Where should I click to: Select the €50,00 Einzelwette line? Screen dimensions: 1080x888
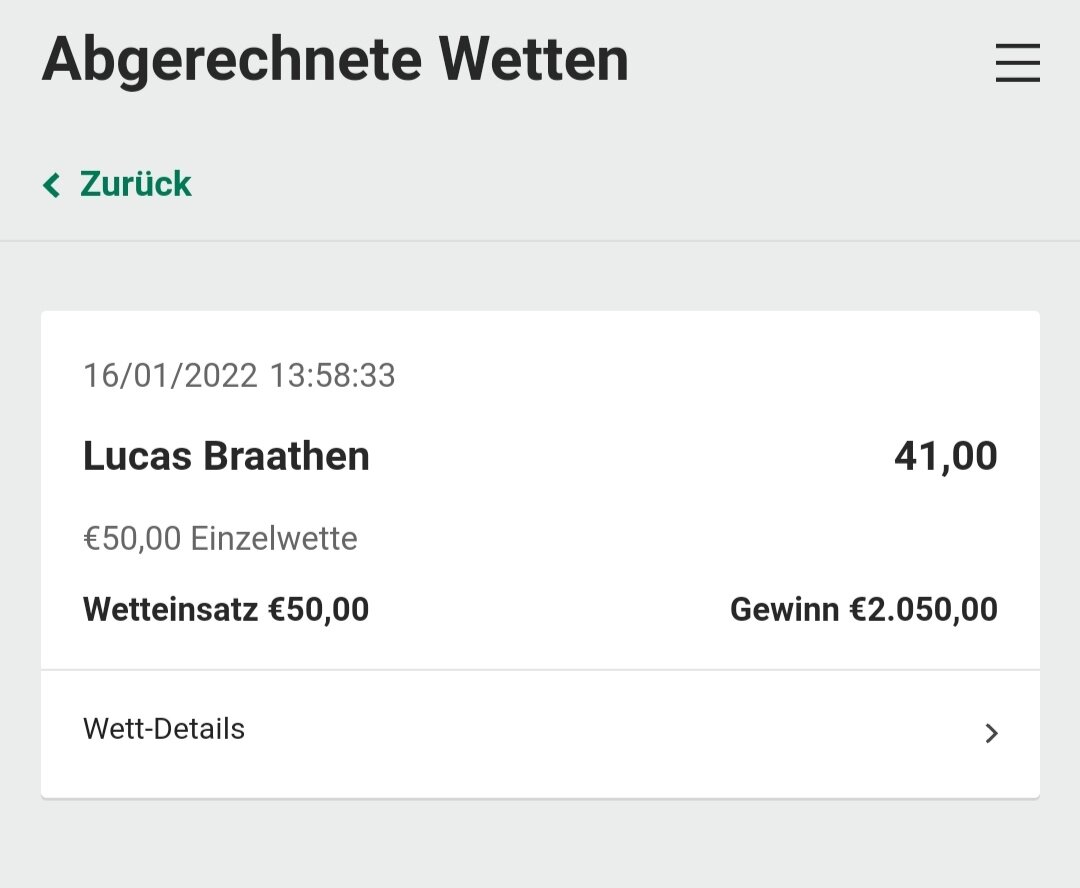[x=220, y=539]
